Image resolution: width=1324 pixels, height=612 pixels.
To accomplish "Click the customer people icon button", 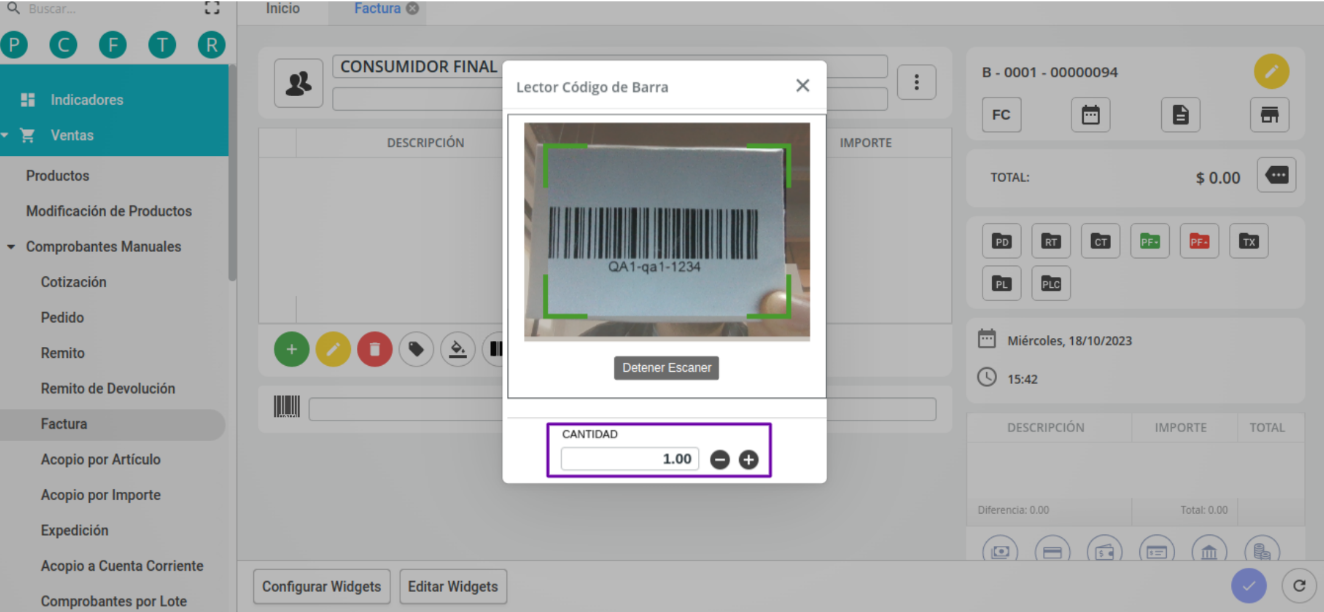I will (298, 83).
